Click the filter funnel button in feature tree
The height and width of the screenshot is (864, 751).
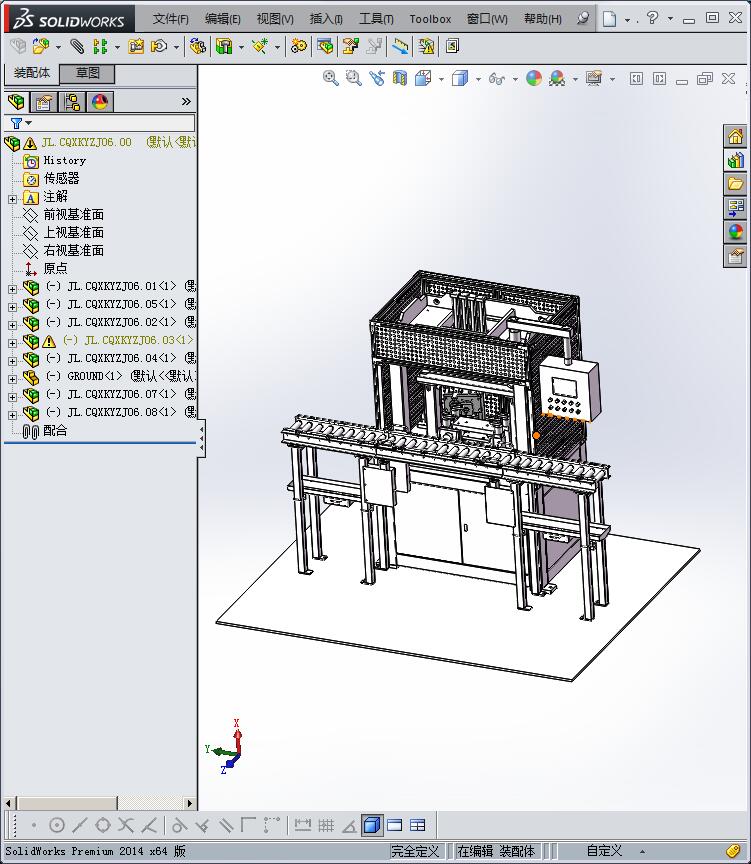17,123
